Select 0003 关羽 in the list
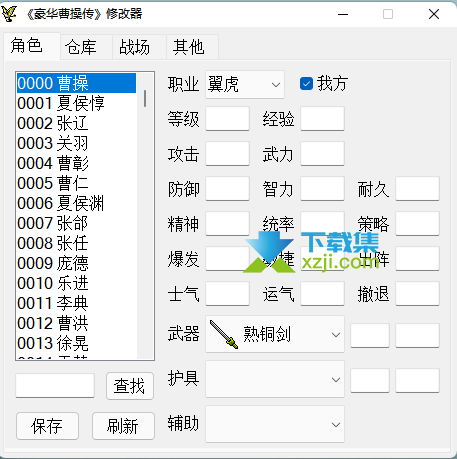Image resolution: width=457 pixels, height=459 pixels. coord(76,143)
